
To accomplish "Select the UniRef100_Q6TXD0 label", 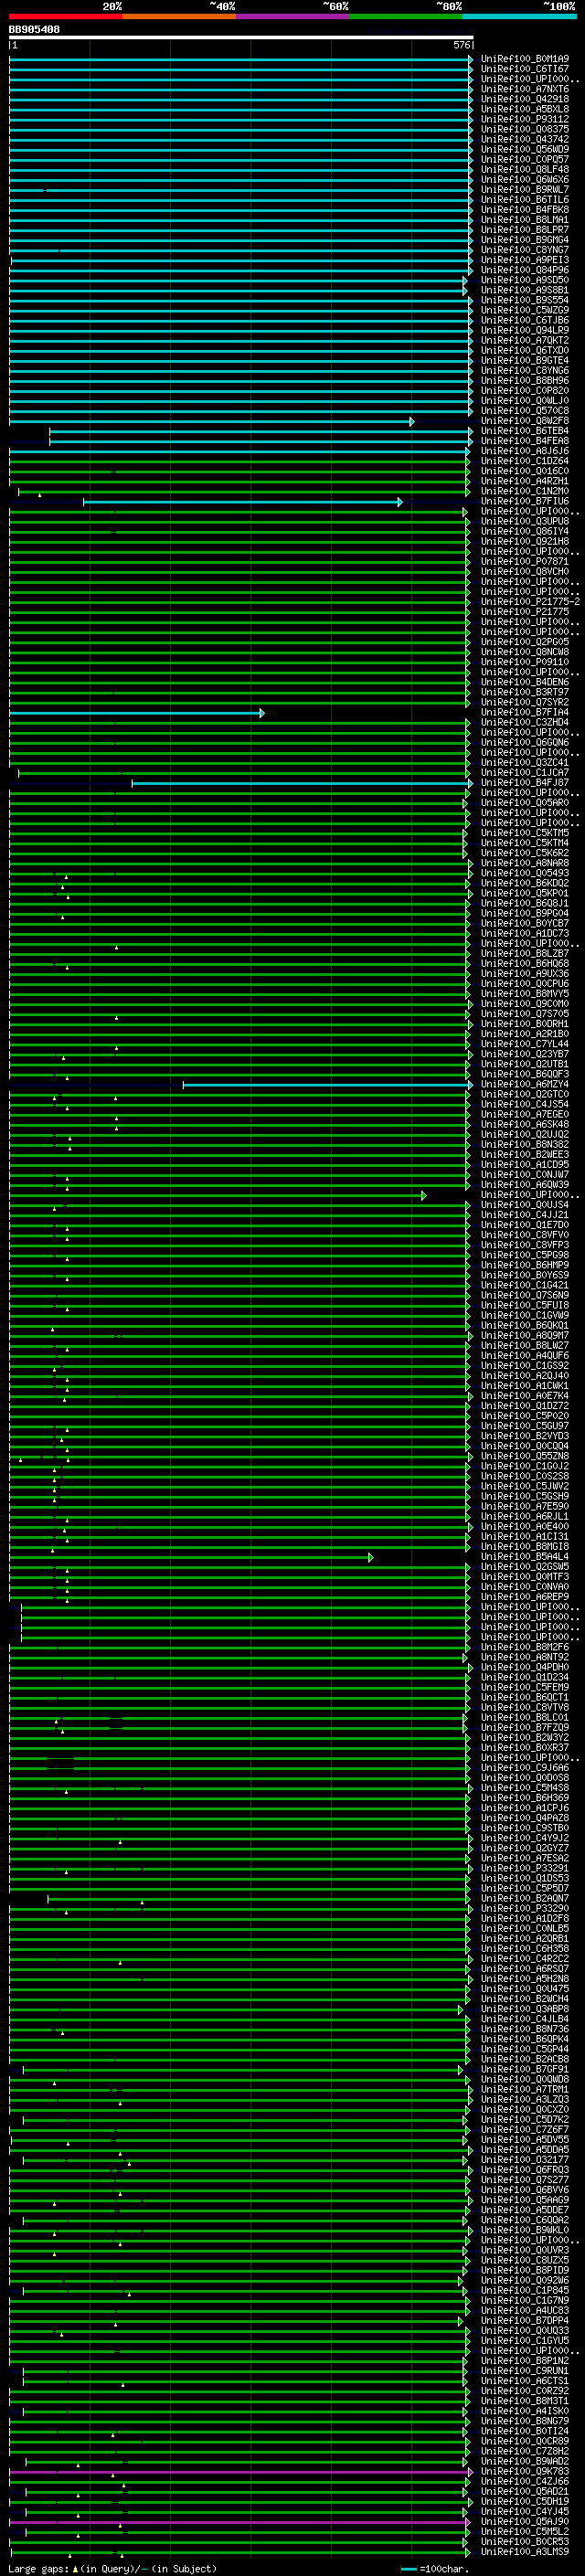I will [524, 350].
